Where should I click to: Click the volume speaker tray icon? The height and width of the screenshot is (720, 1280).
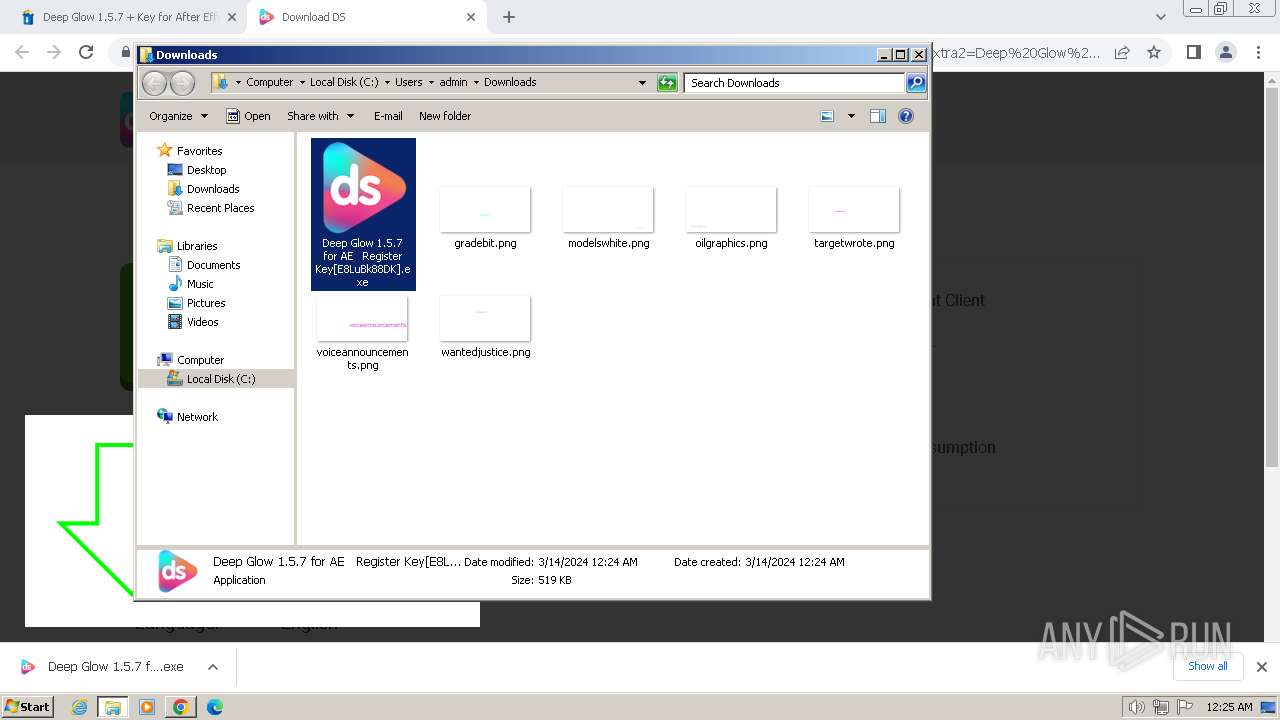pyautogui.click(x=1136, y=707)
